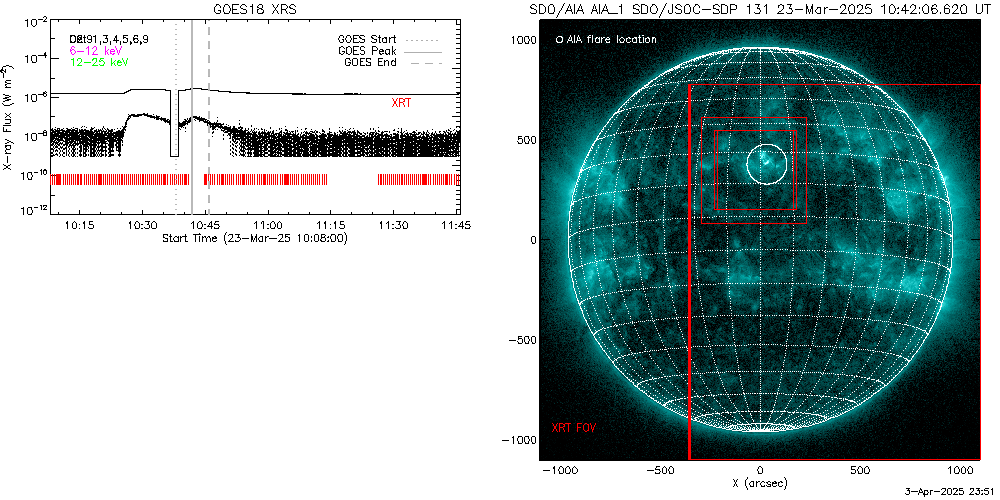Click the '10:30' time tick label
The image size is (1000, 500).
(x=142, y=226)
